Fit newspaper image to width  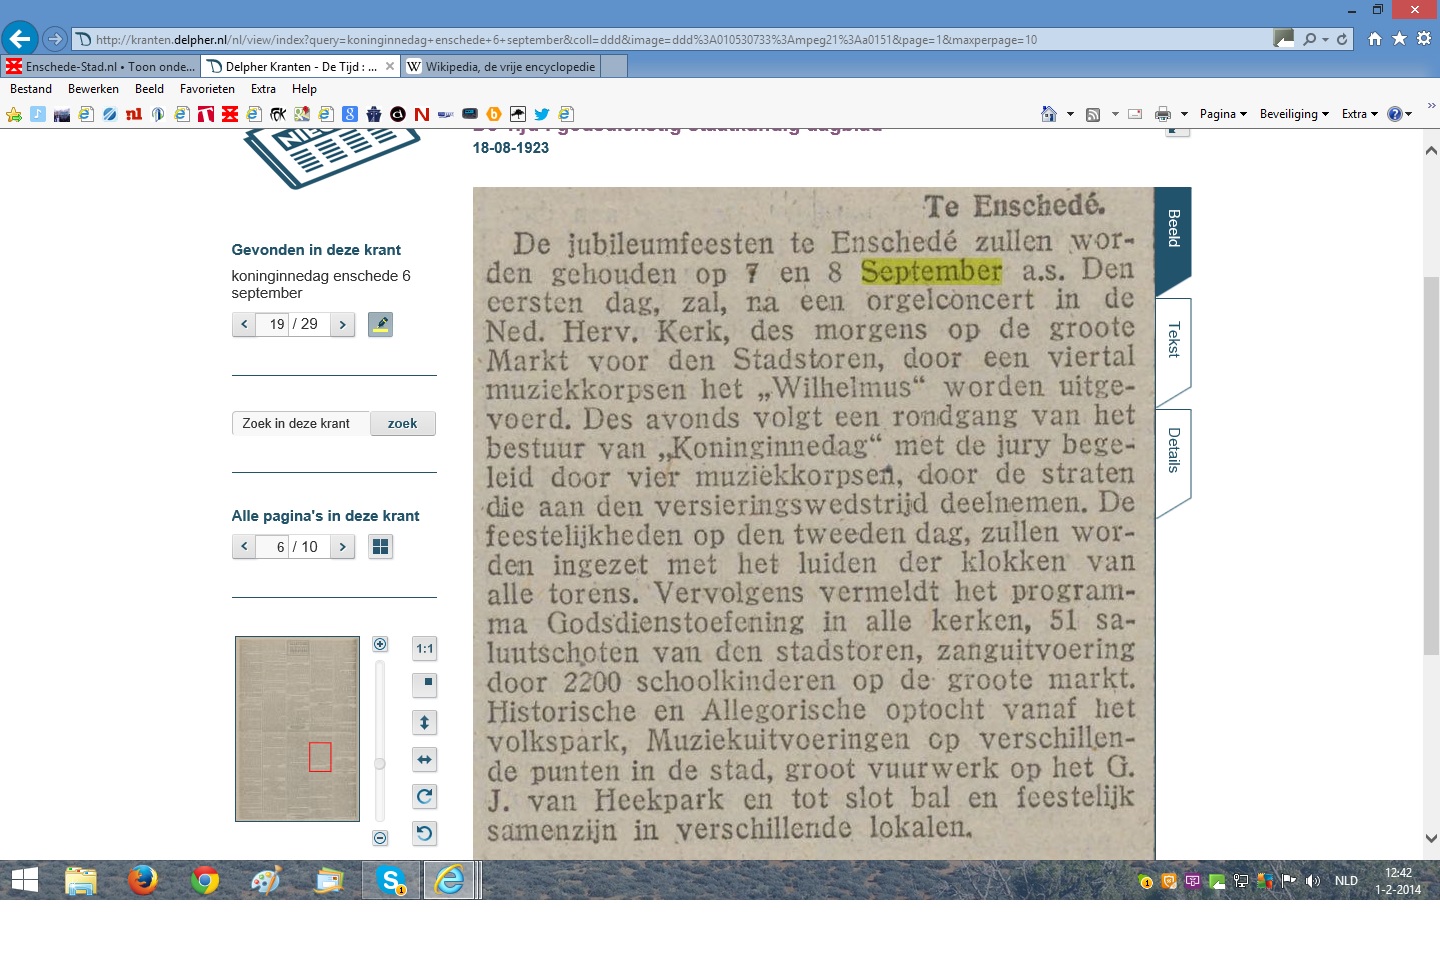(425, 760)
